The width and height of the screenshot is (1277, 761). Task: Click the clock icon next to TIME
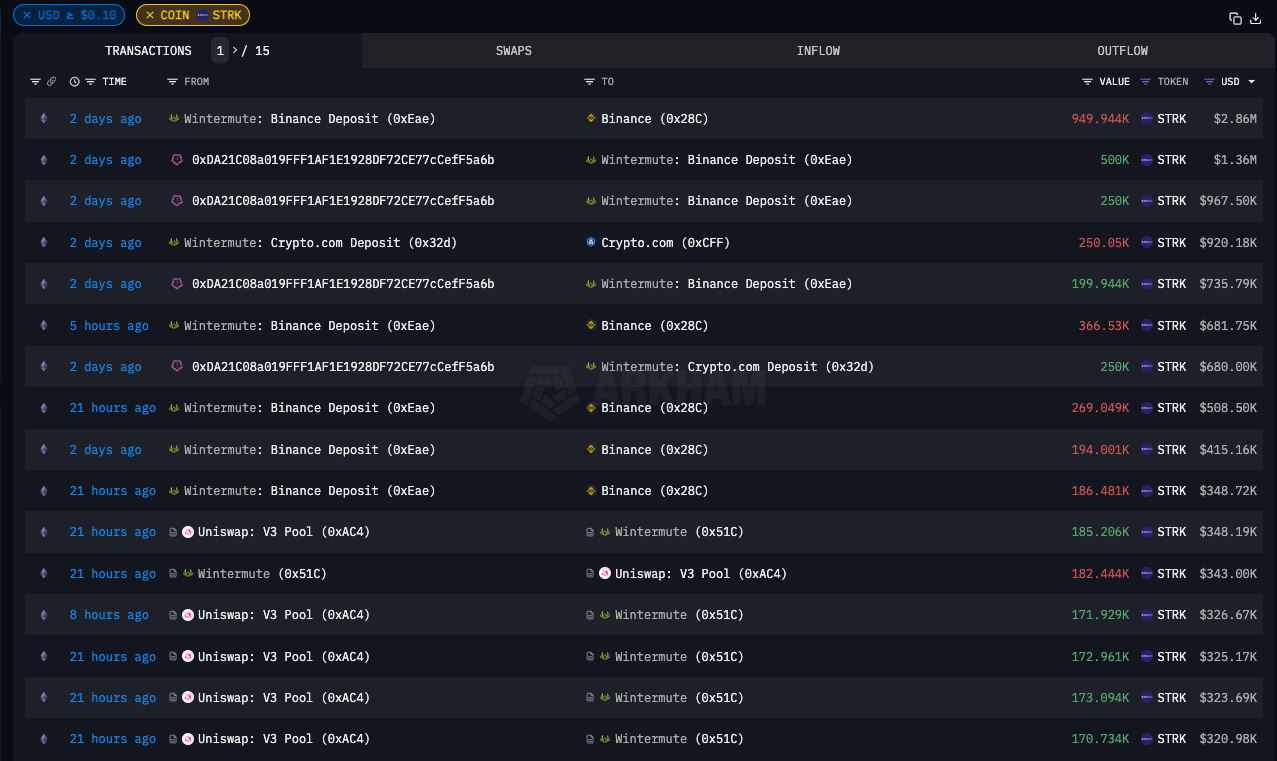pyautogui.click(x=74, y=82)
